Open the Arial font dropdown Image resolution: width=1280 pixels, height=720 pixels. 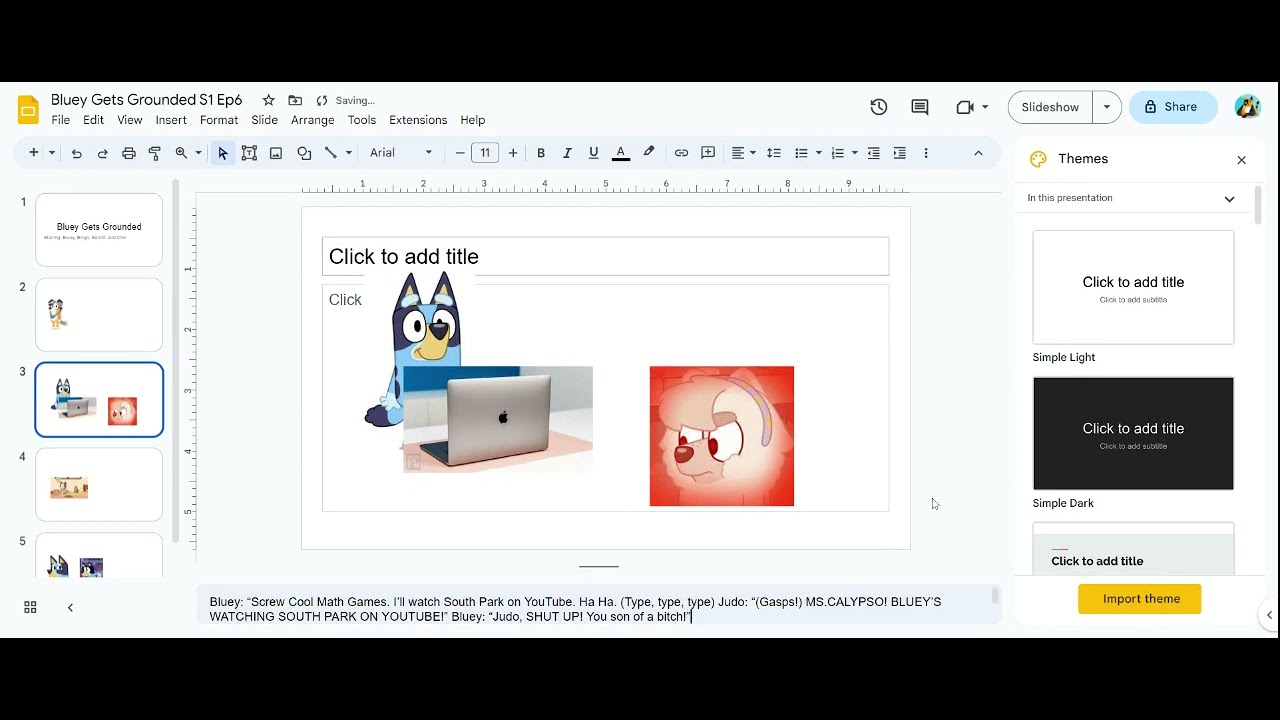tap(401, 153)
